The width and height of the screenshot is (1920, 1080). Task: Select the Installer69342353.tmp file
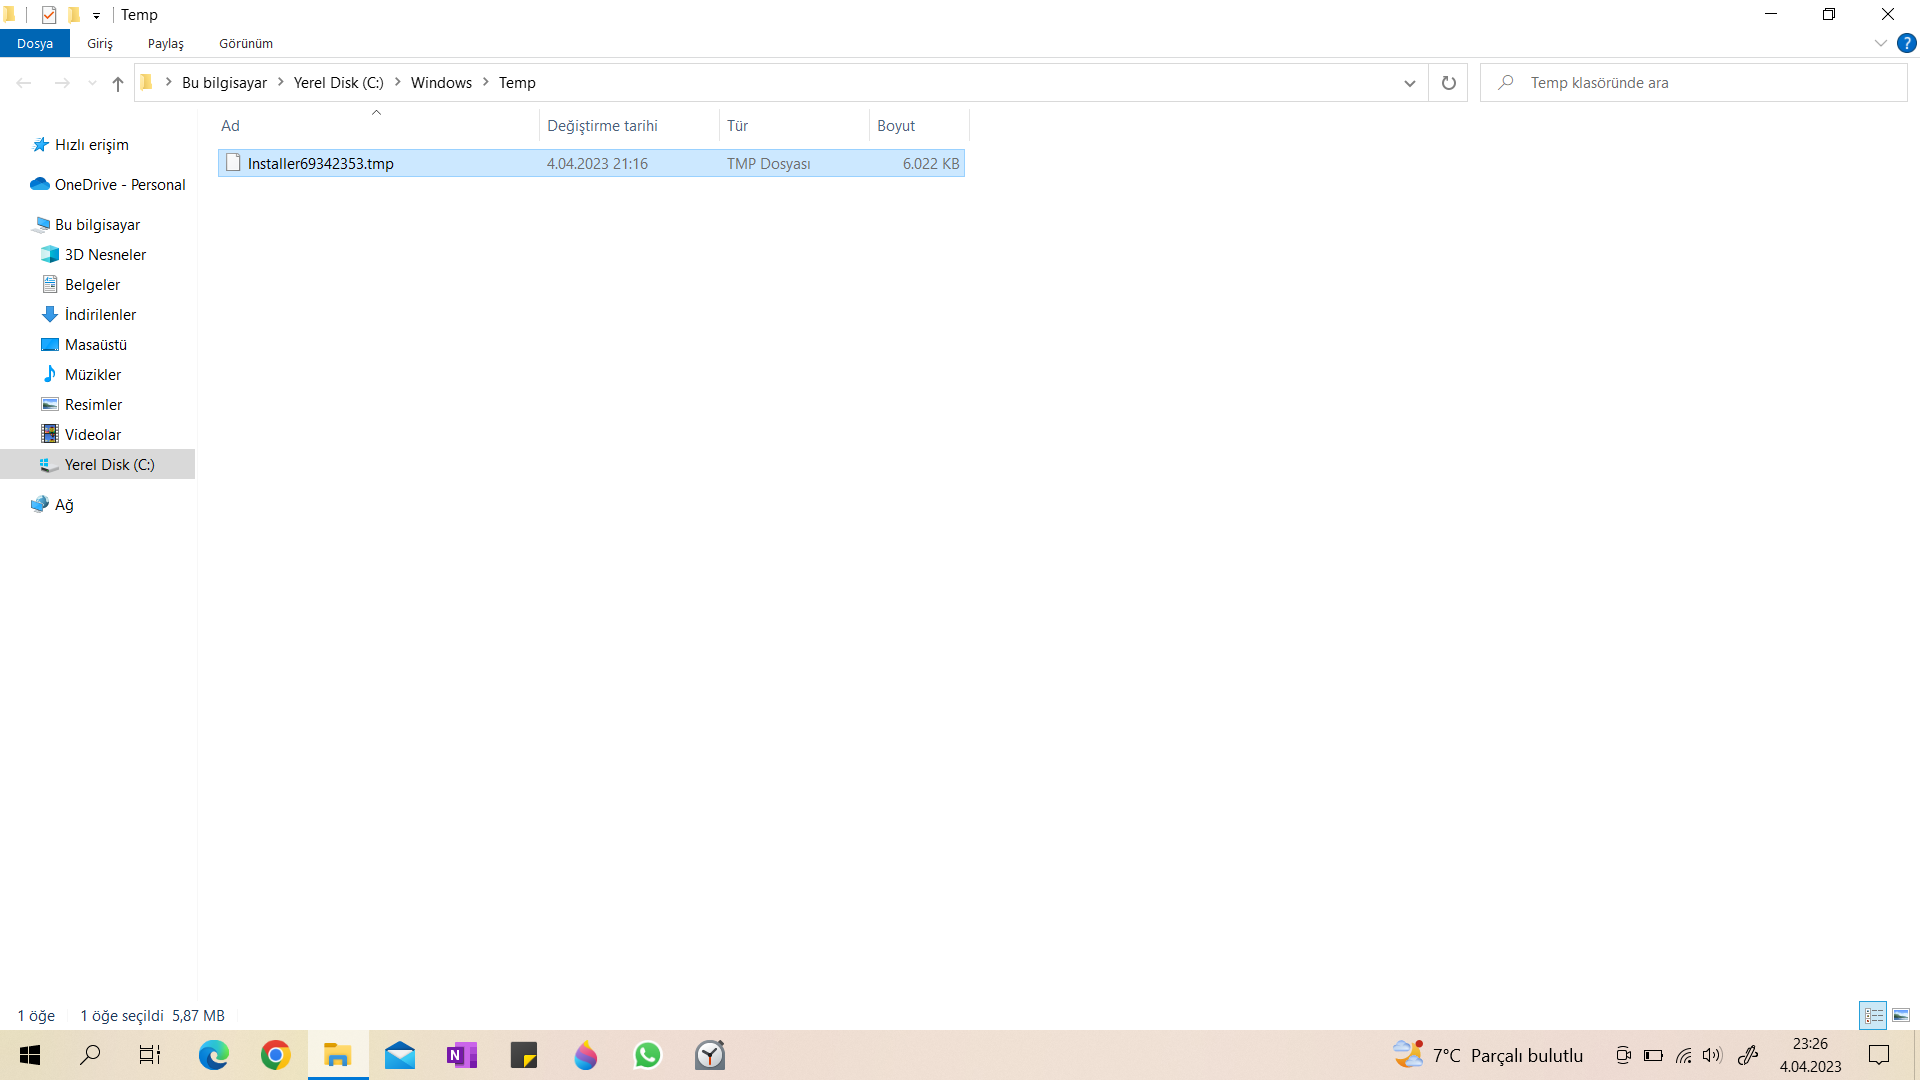(x=320, y=163)
